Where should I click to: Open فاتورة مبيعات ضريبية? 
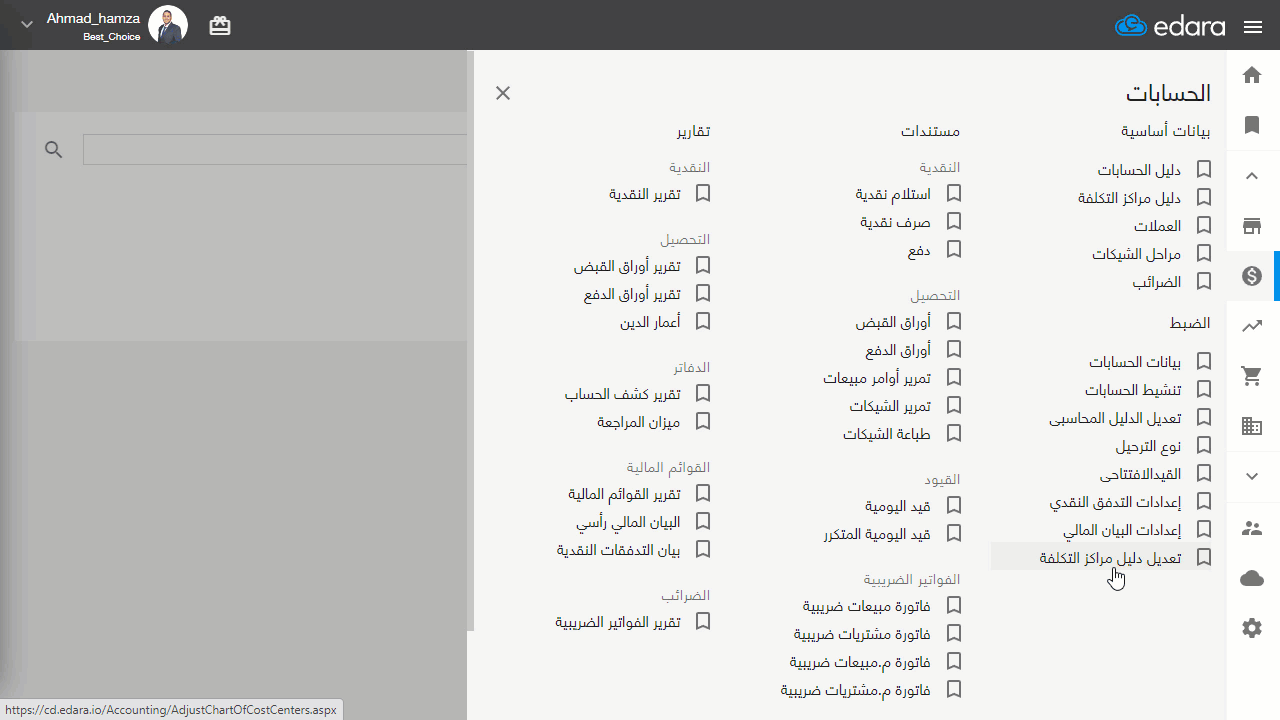tap(867, 606)
